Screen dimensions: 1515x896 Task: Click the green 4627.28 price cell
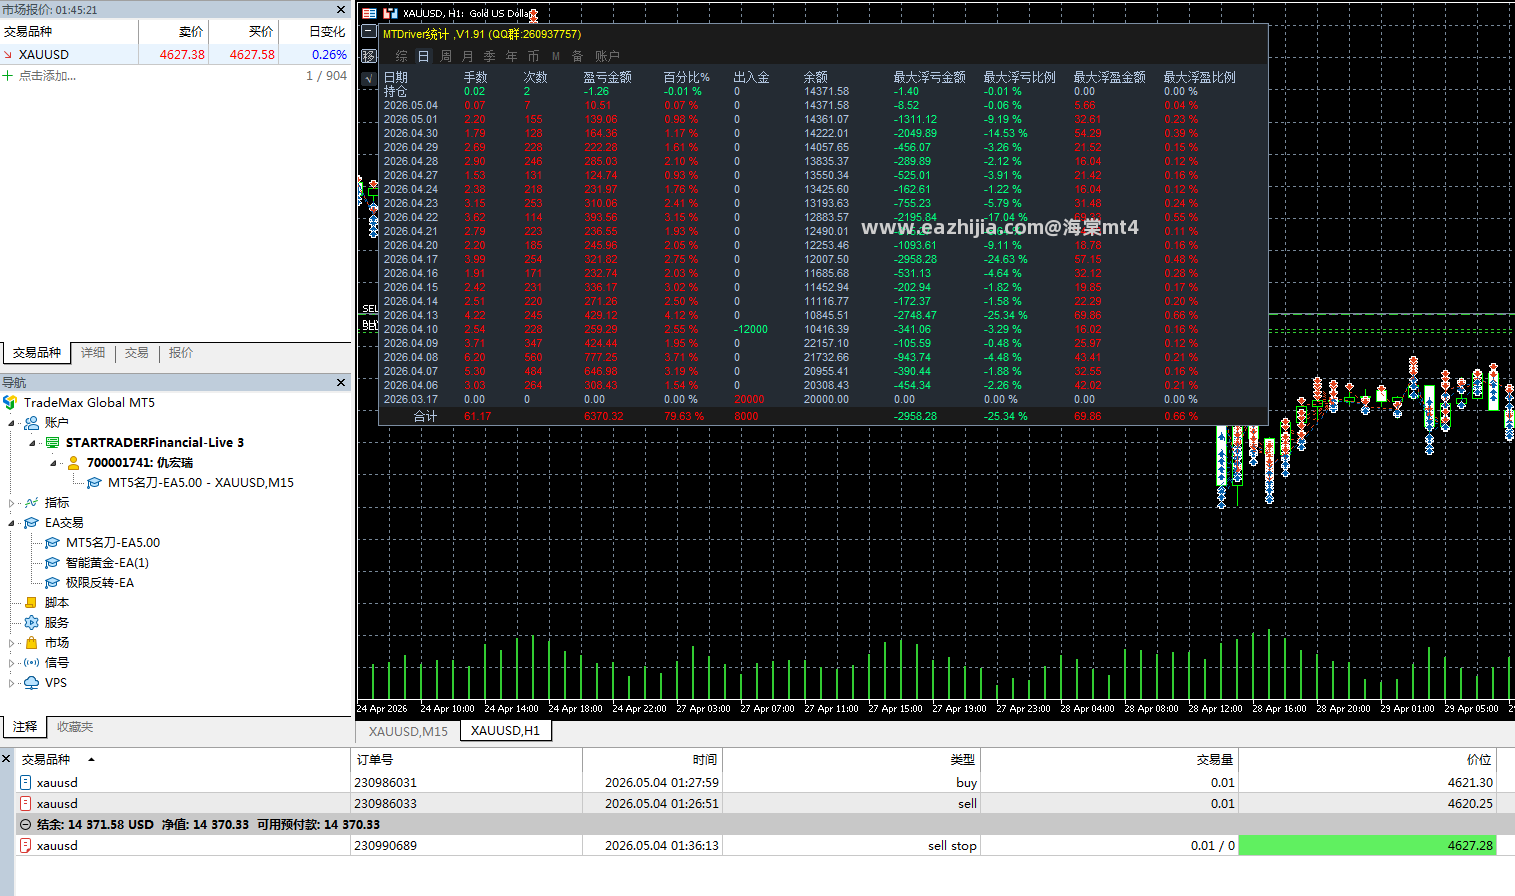coord(1367,845)
